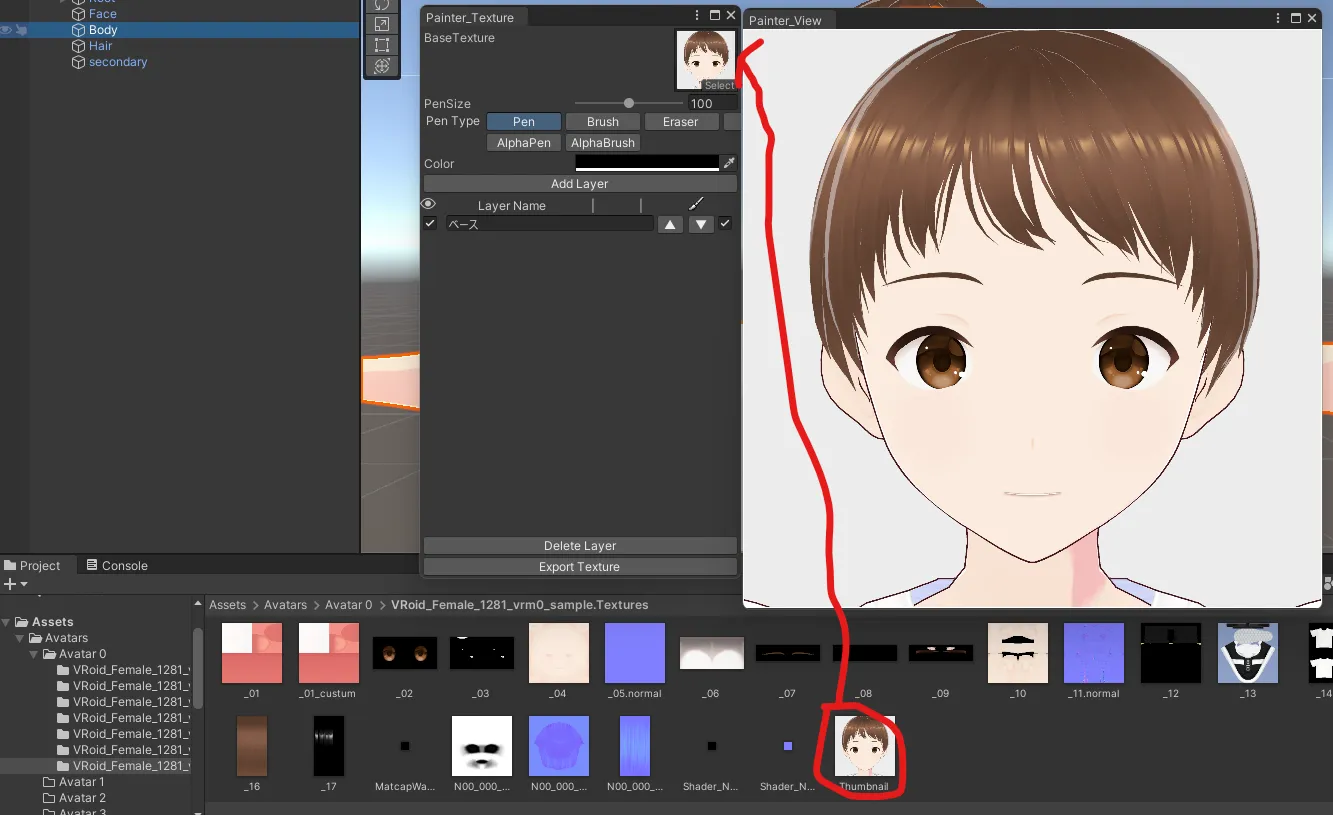Open Painter_View window options menu
This screenshot has width=1333, height=815.
click(1279, 19)
